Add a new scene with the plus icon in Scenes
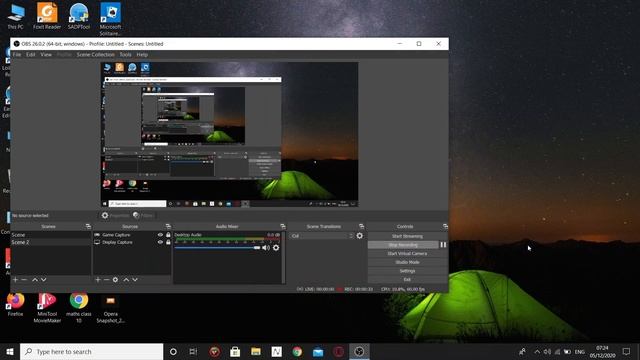This screenshot has height=360, width=640. tap(16, 280)
